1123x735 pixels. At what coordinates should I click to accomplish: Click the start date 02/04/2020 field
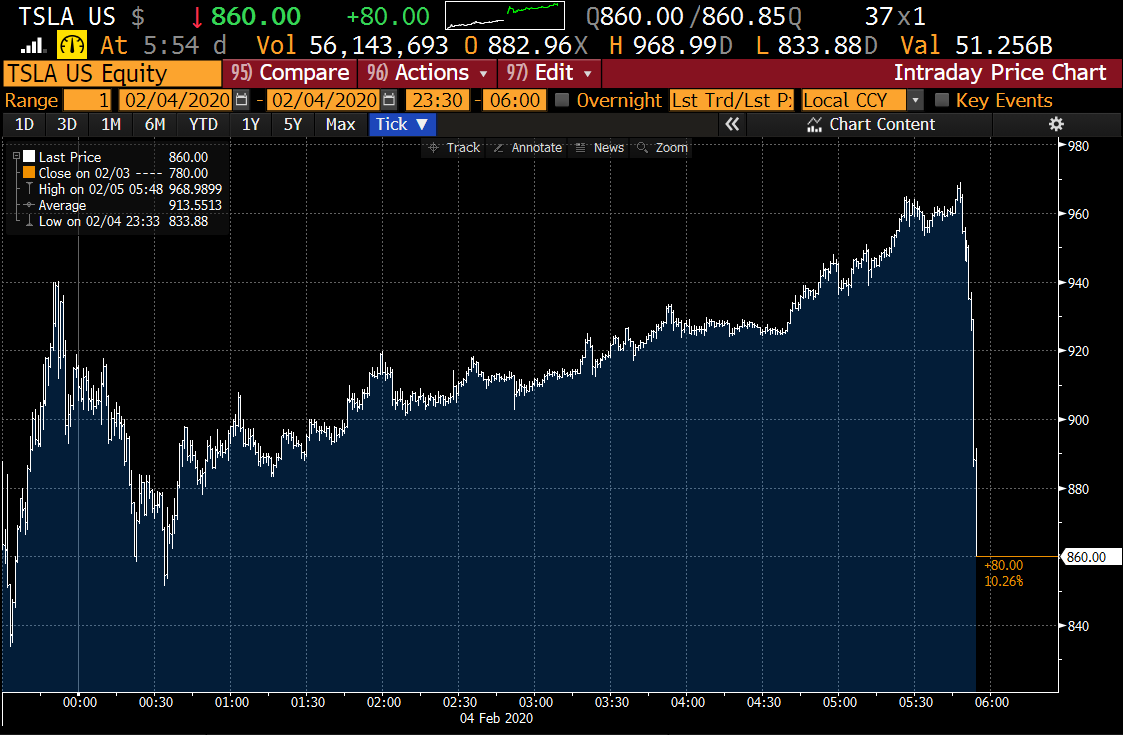coord(177,100)
